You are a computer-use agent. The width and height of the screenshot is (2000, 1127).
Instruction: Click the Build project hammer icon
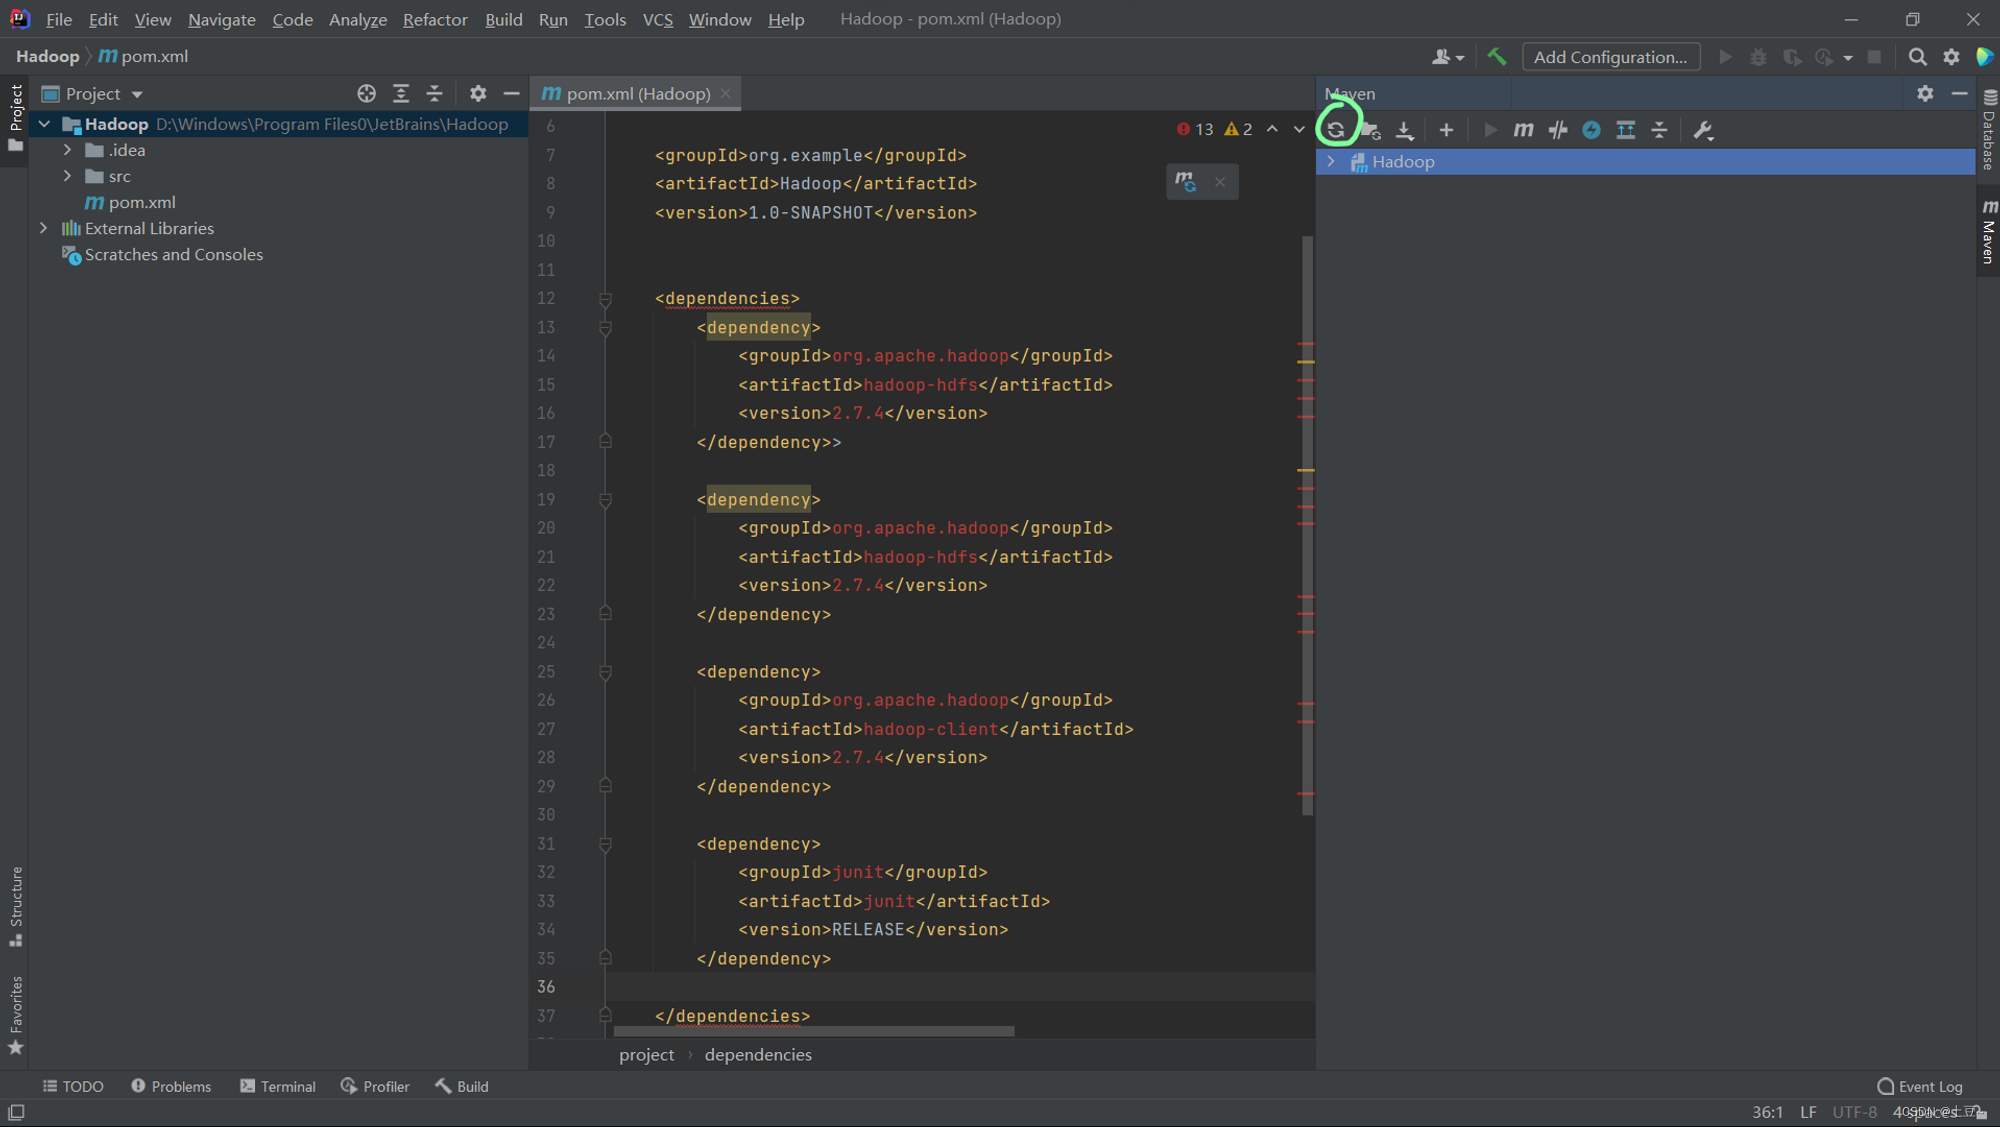point(1496,57)
